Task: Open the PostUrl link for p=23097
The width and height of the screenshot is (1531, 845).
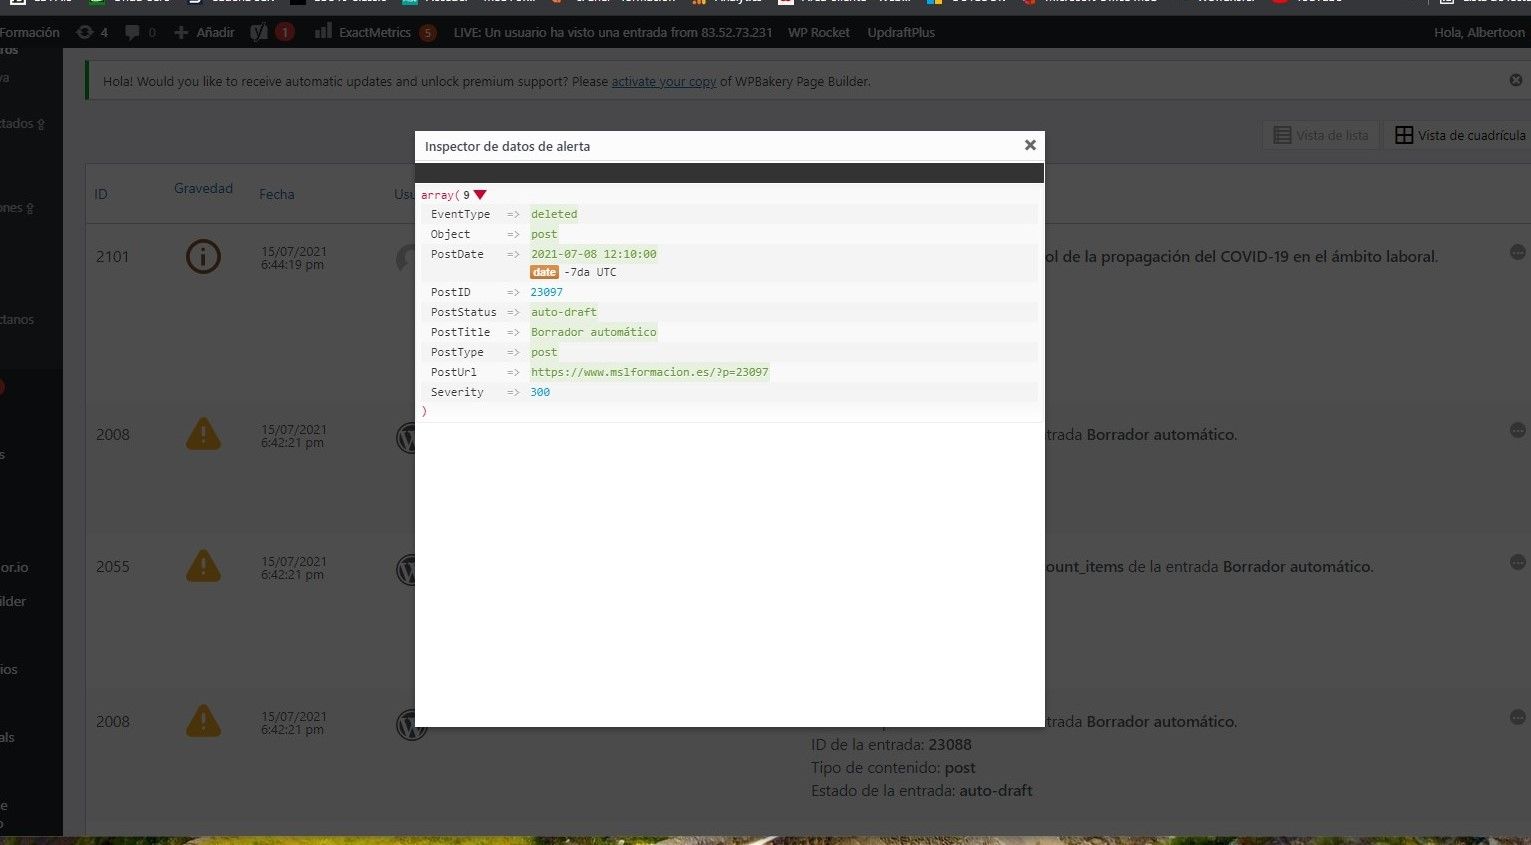Action: 649,372
